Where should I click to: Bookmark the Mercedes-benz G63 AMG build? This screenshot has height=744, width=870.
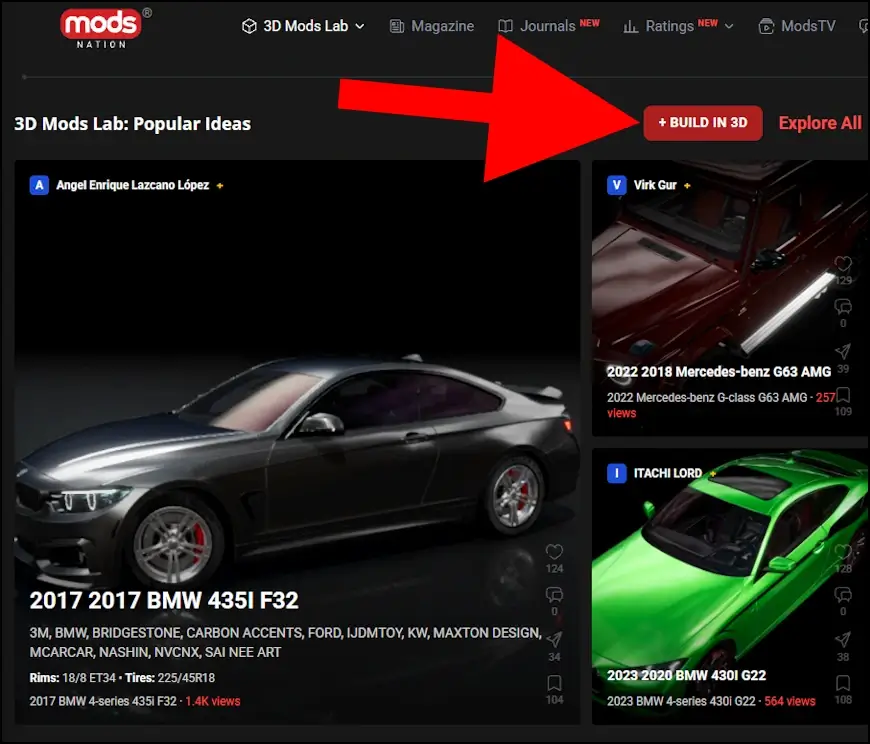click(843, 395)
